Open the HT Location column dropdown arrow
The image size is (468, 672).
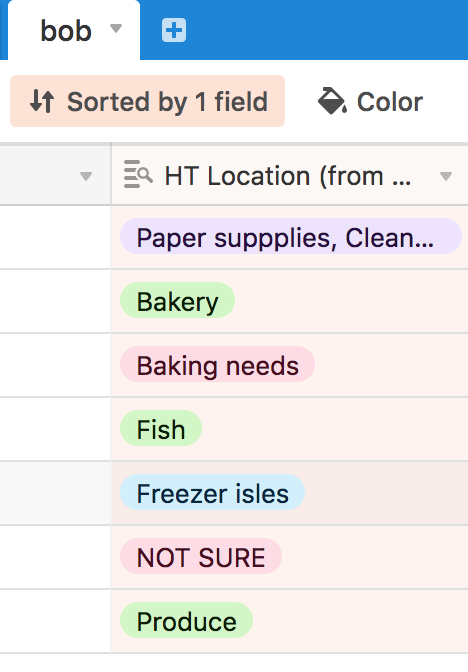point(446,176)
